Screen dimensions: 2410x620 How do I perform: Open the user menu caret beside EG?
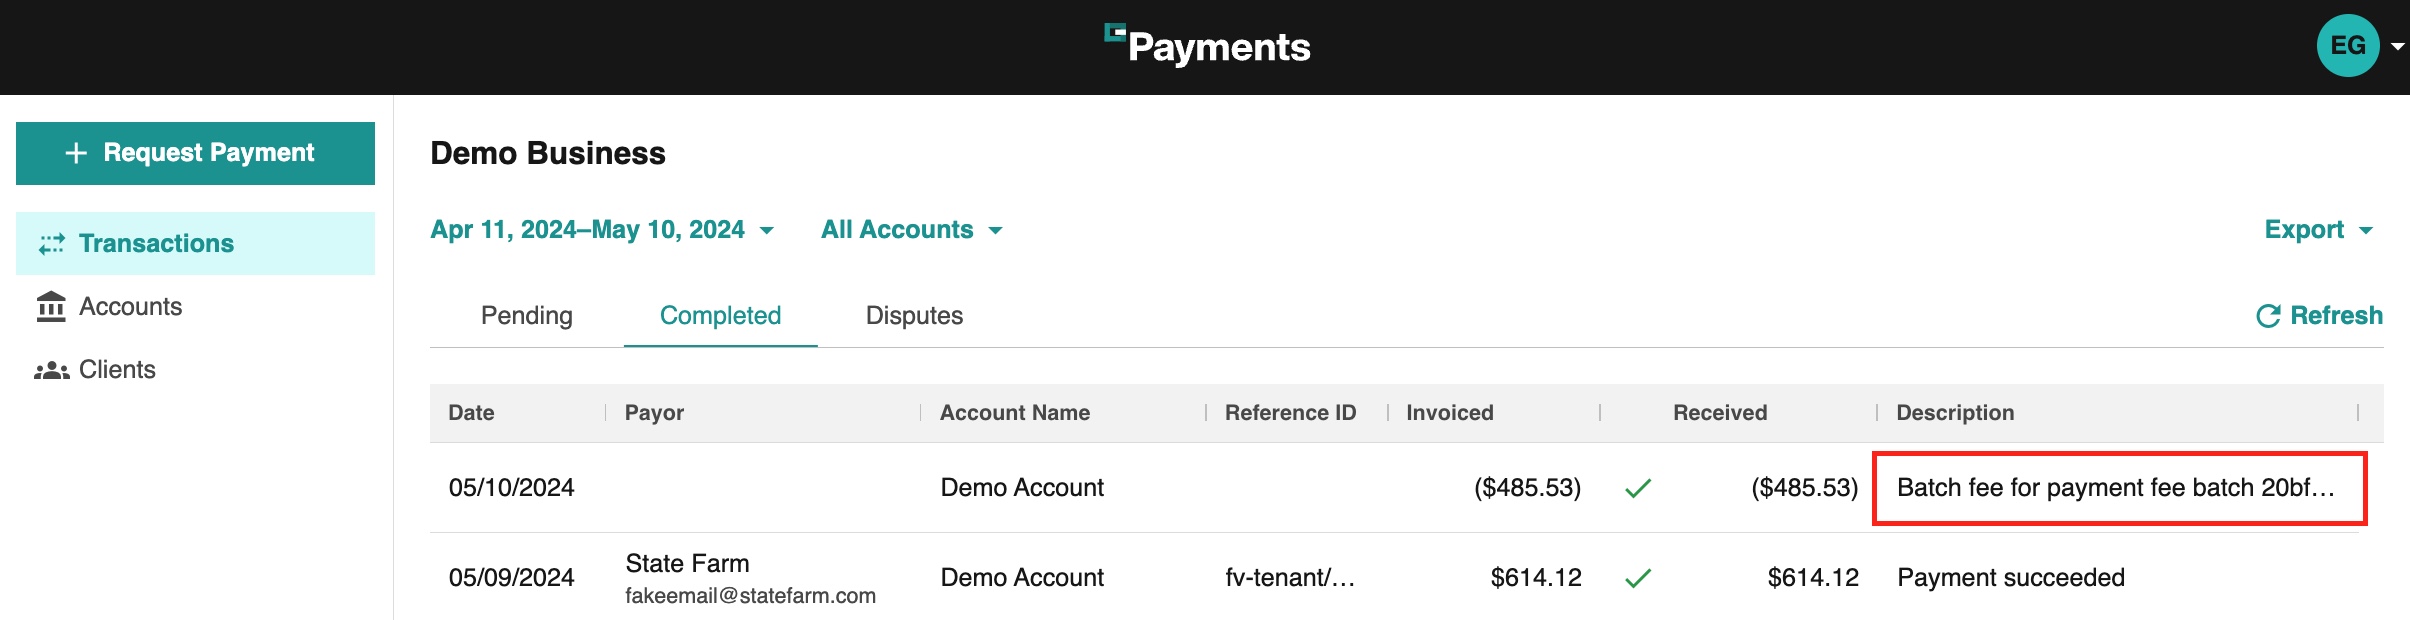[x=2397, y=47]
